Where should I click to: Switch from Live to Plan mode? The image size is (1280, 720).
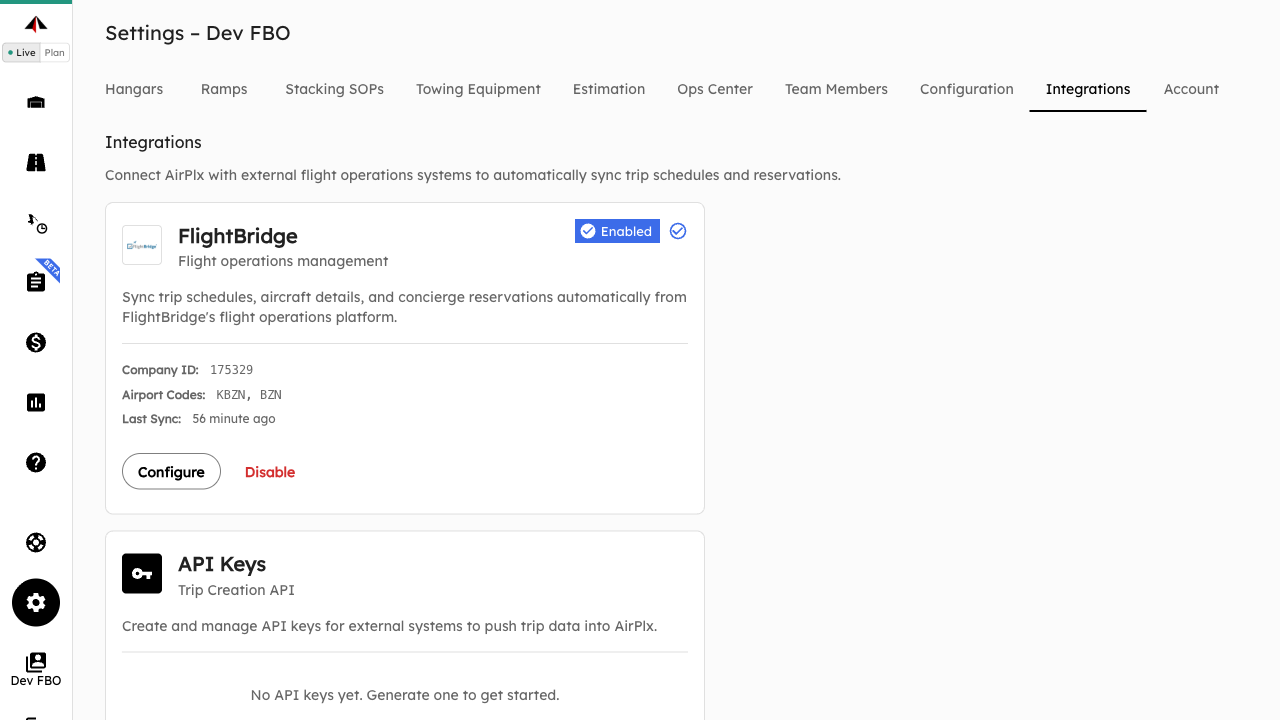pos(54,52)
